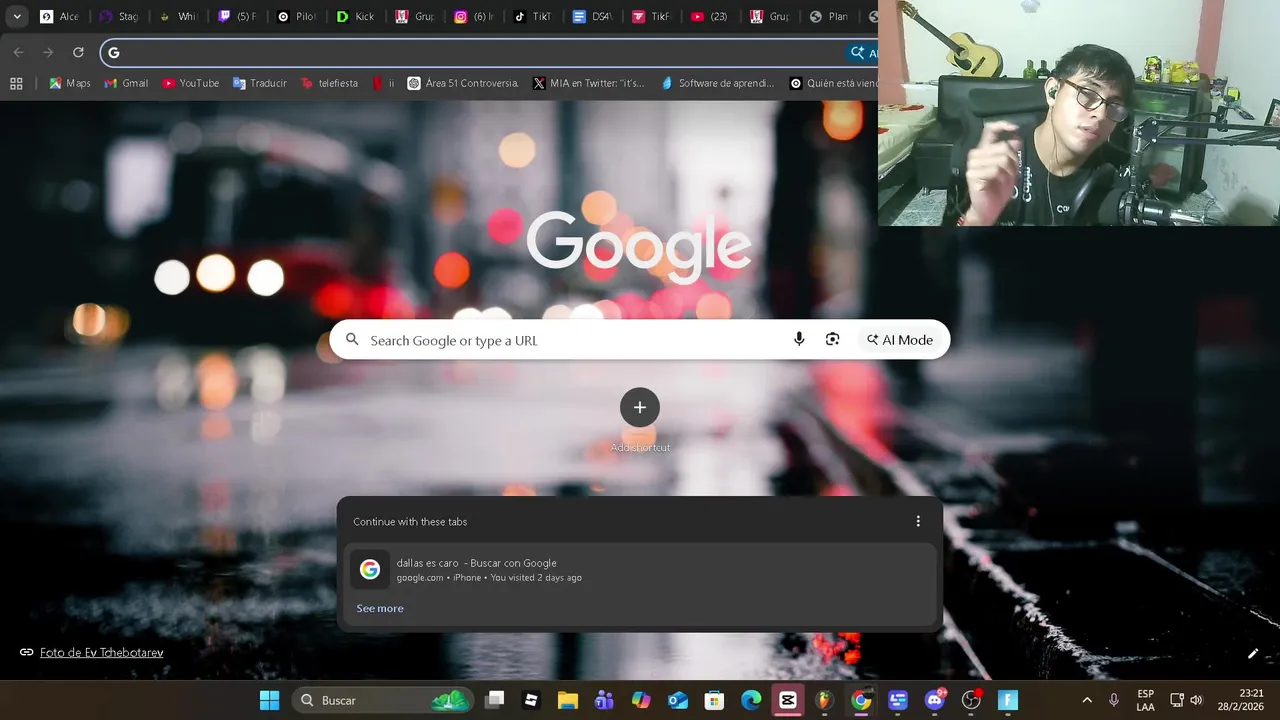Switch to the Instagram (6) tab
The height and width of the screenshot is (720, 1280).
(473, 17)
